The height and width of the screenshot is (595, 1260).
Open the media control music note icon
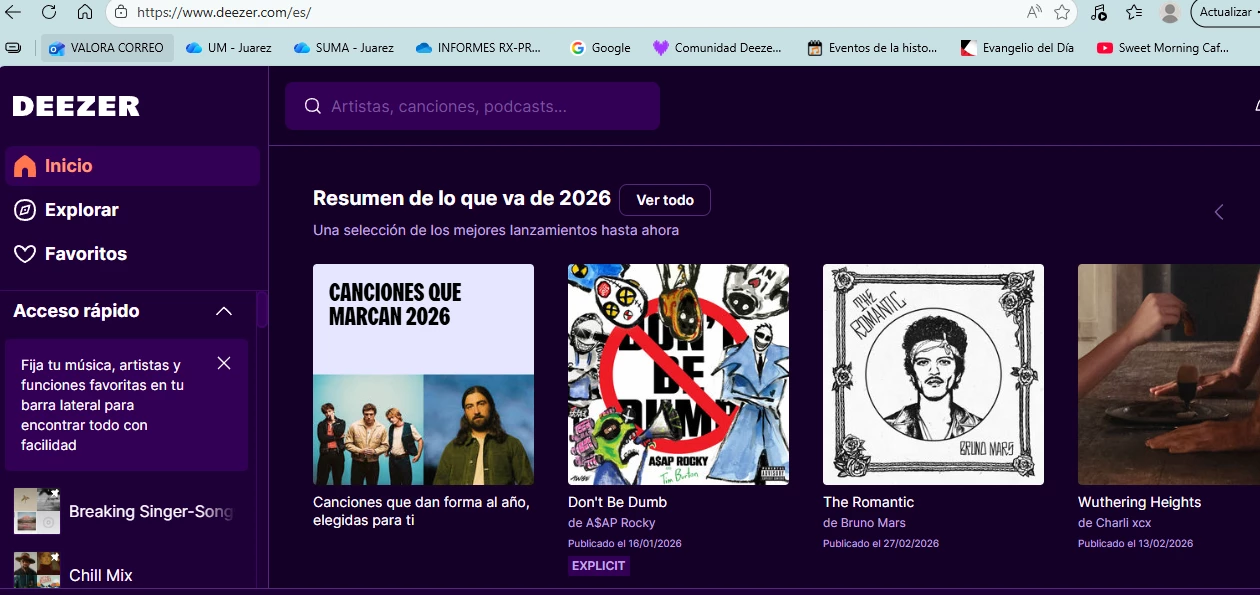(x=1099, y=12)
